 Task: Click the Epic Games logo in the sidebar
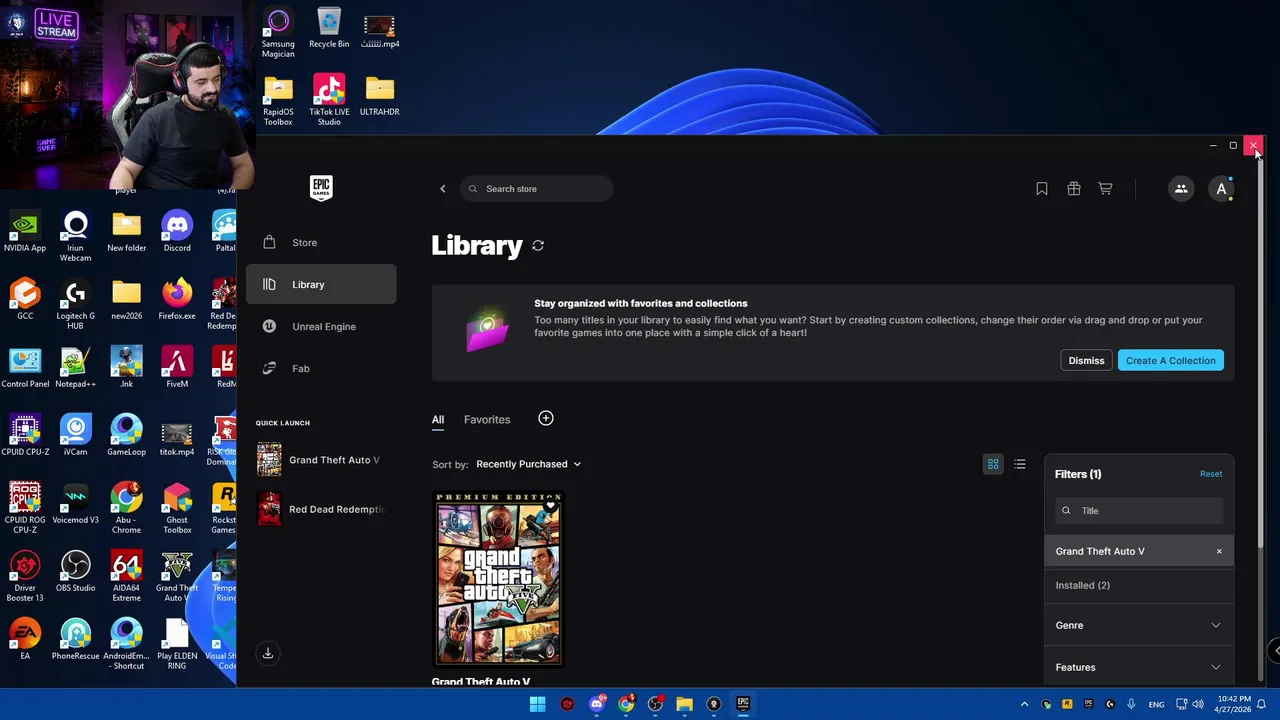click(321, 188)
